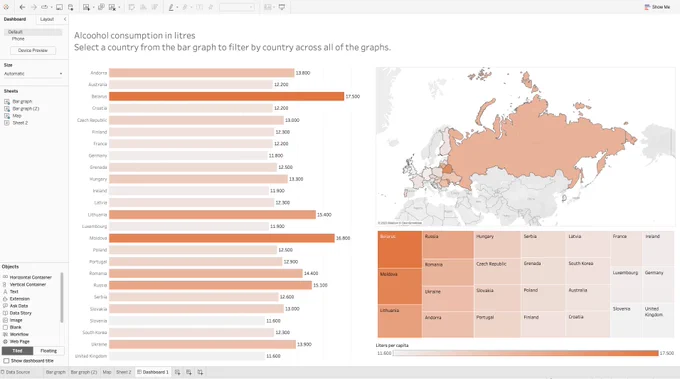The image size is (680, 379).
Task: Select the Workflow object
Action: click(16, 334)
